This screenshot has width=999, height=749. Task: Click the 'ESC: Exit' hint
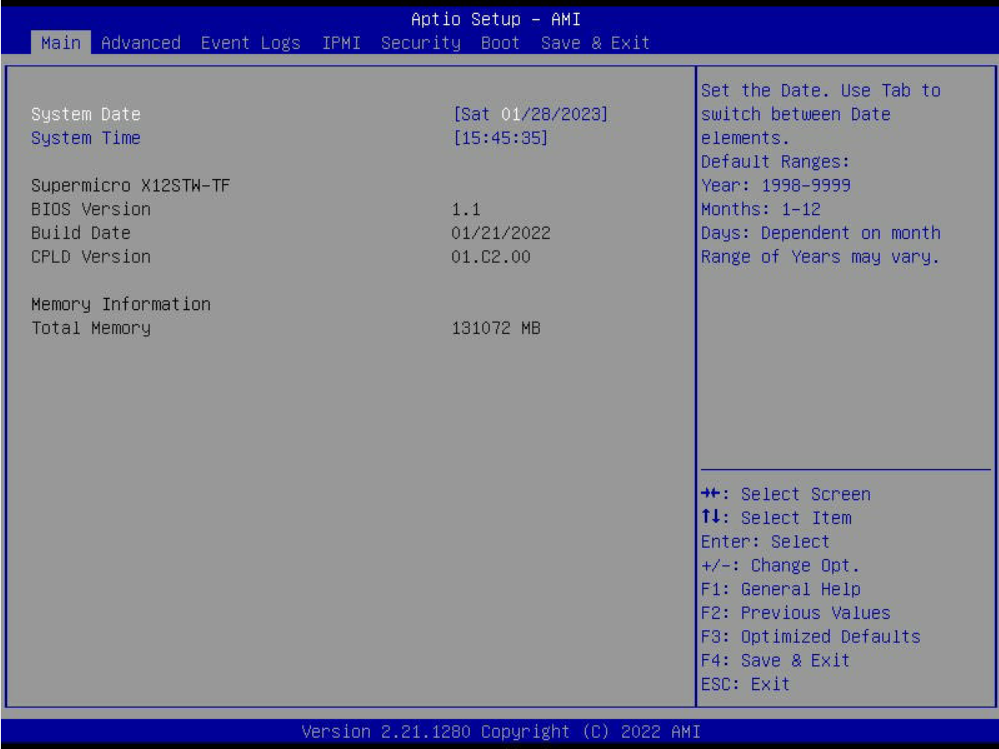click(745, 684)
